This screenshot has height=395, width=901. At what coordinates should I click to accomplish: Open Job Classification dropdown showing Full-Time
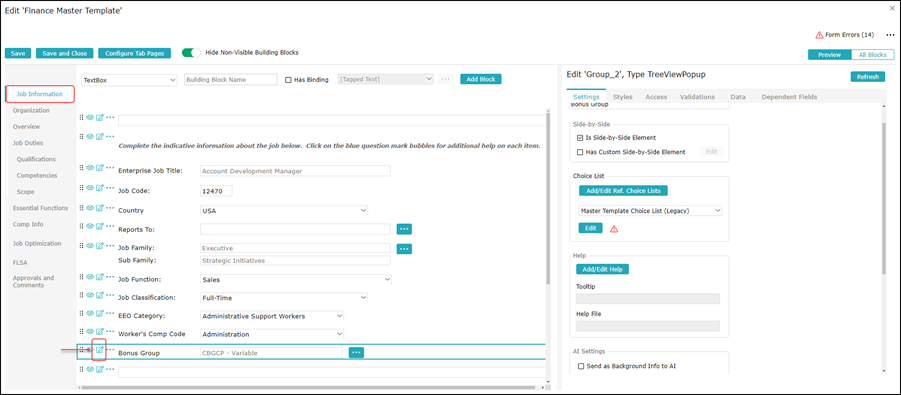(x=284, y=298)
